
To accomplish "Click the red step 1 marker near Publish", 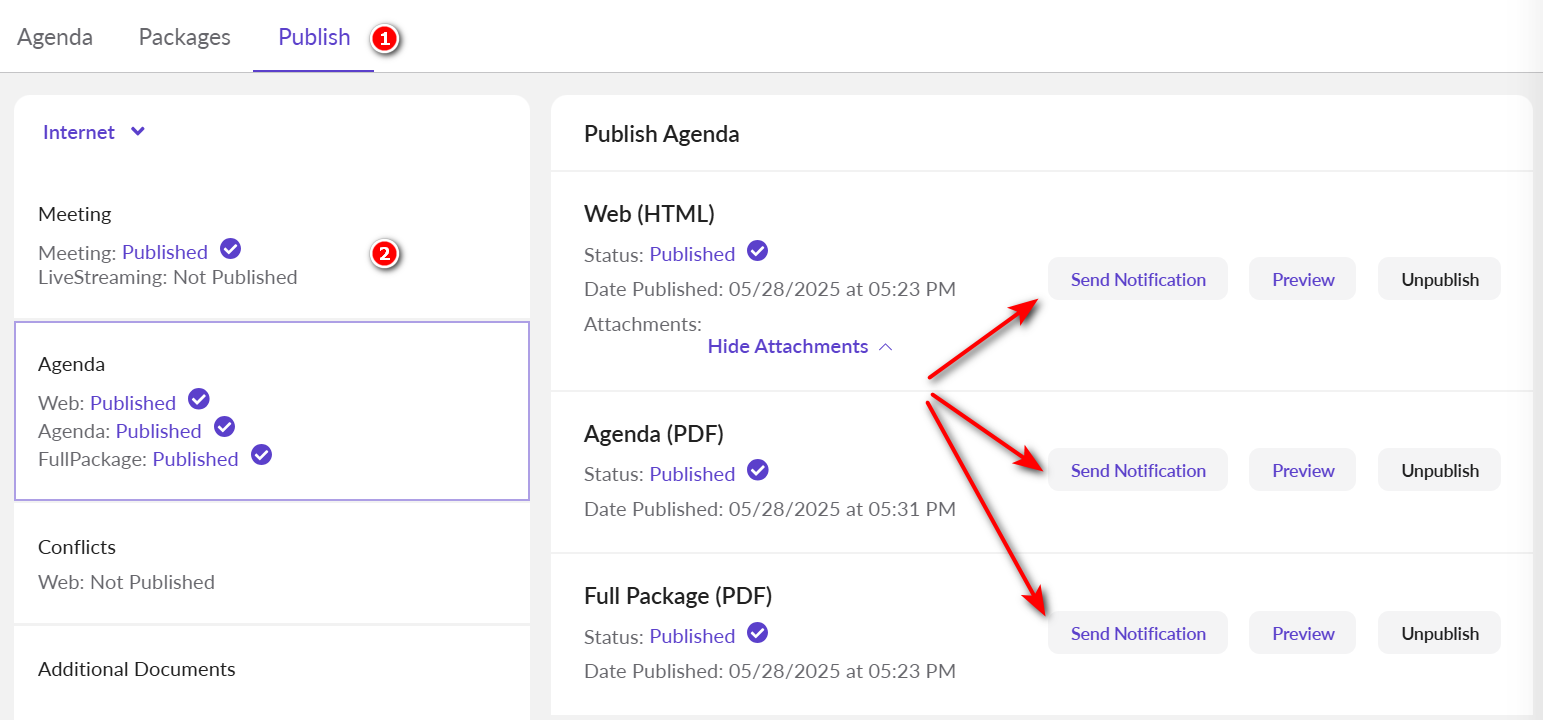I will (x=385, y=39).
